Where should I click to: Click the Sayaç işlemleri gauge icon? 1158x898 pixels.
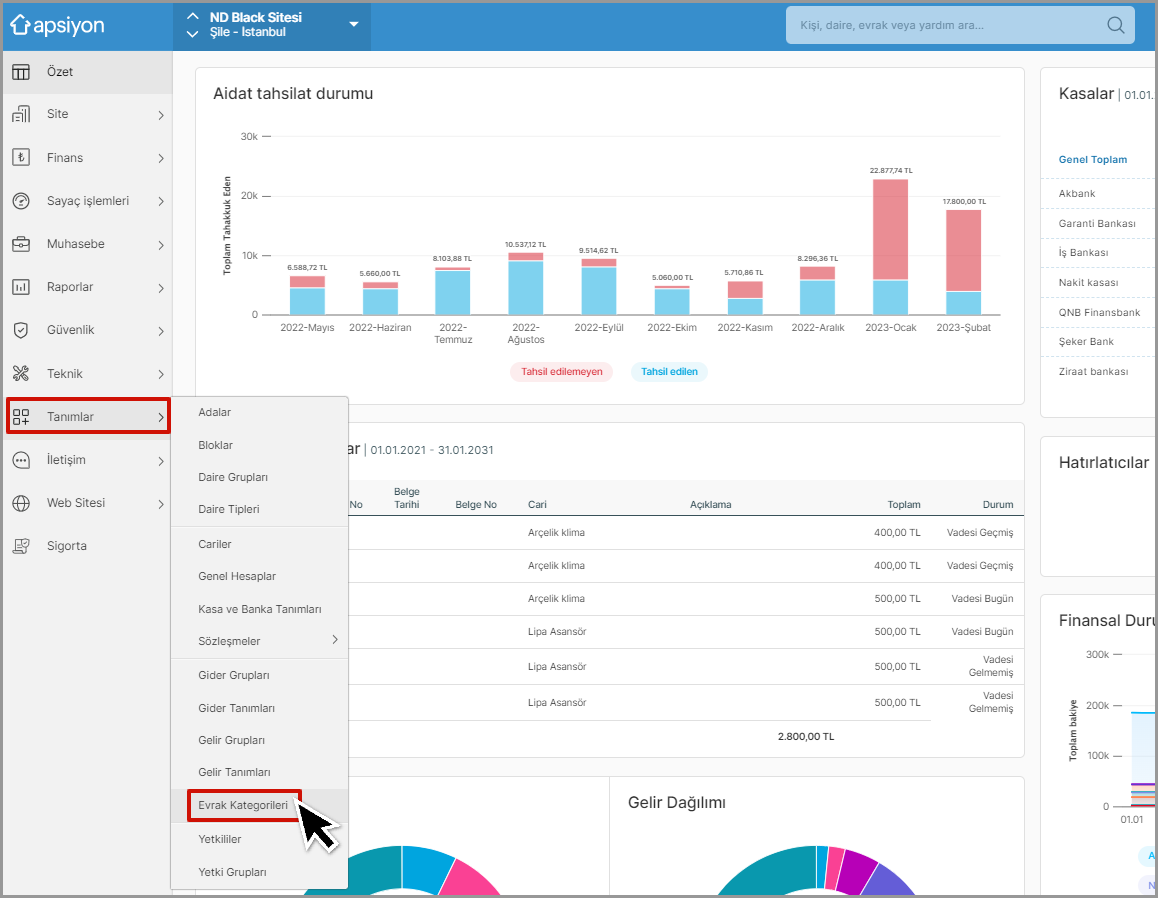pyautogui.click(x=21, y=201)
